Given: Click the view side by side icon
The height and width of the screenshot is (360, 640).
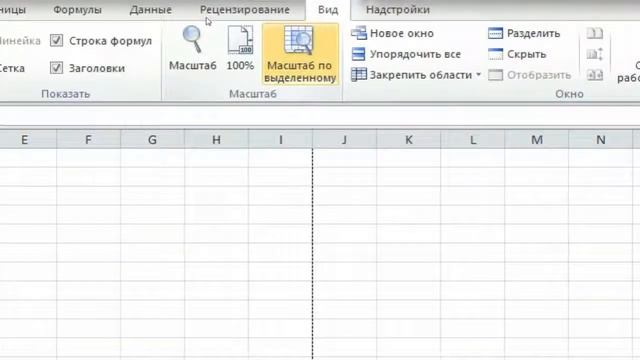Looking at the screenshot, I should point(594,33).
